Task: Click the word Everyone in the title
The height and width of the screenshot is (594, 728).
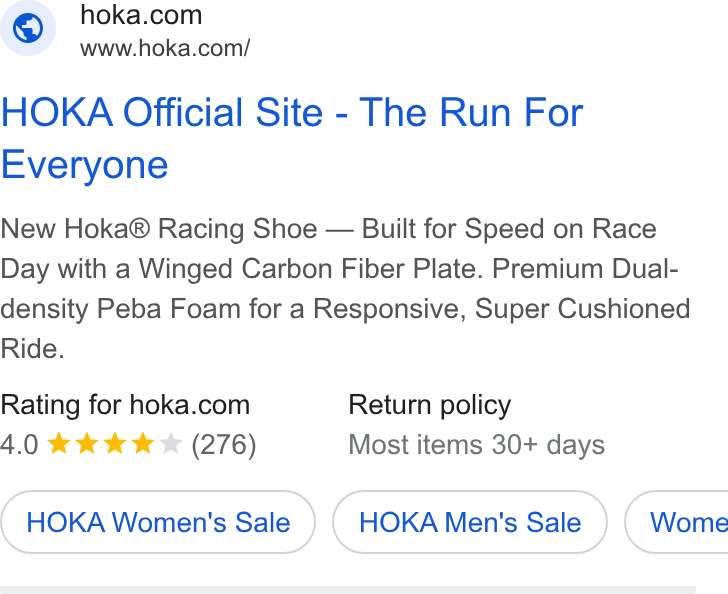Action: point(84,165)
